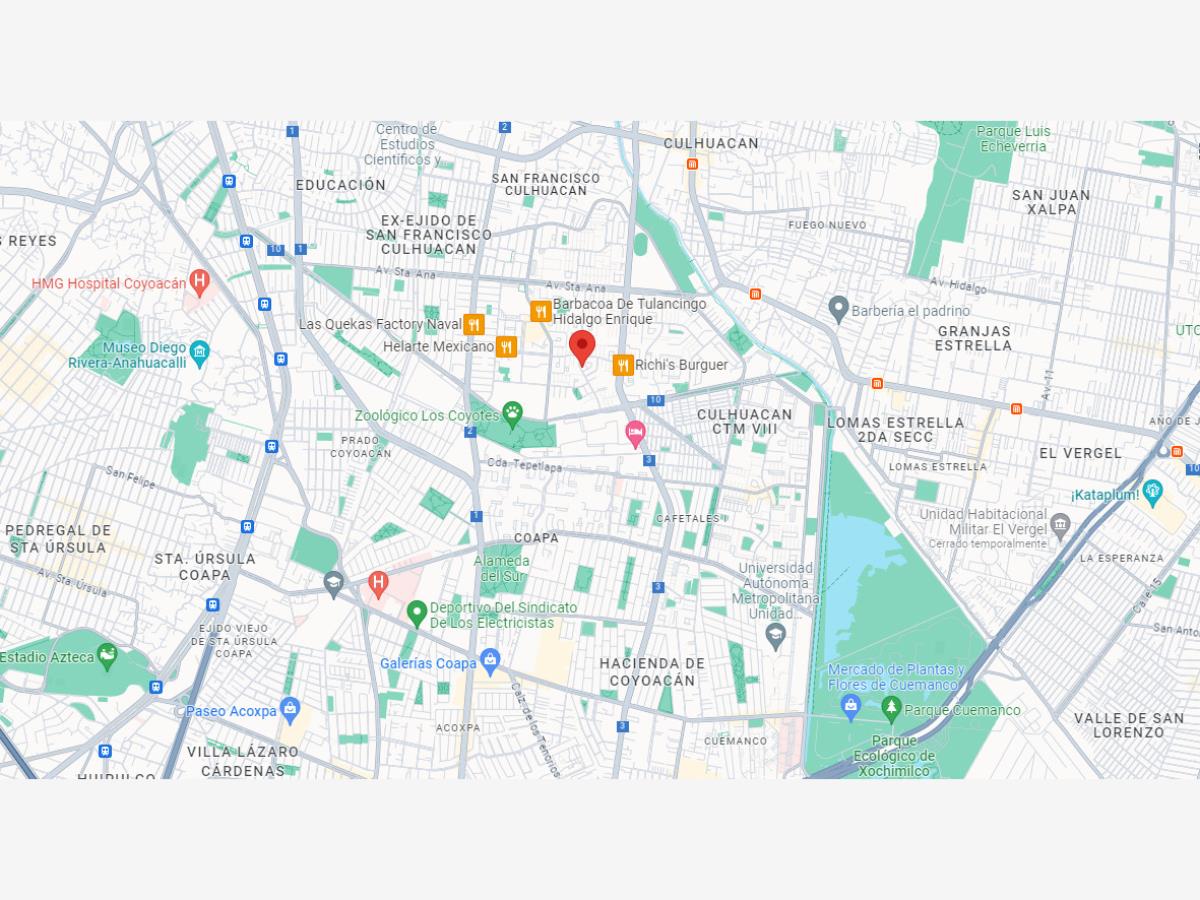1200x900 pixels.
Task: Select the STA. ÚRSULA COAPA label
Action: (x=205, y=566)
